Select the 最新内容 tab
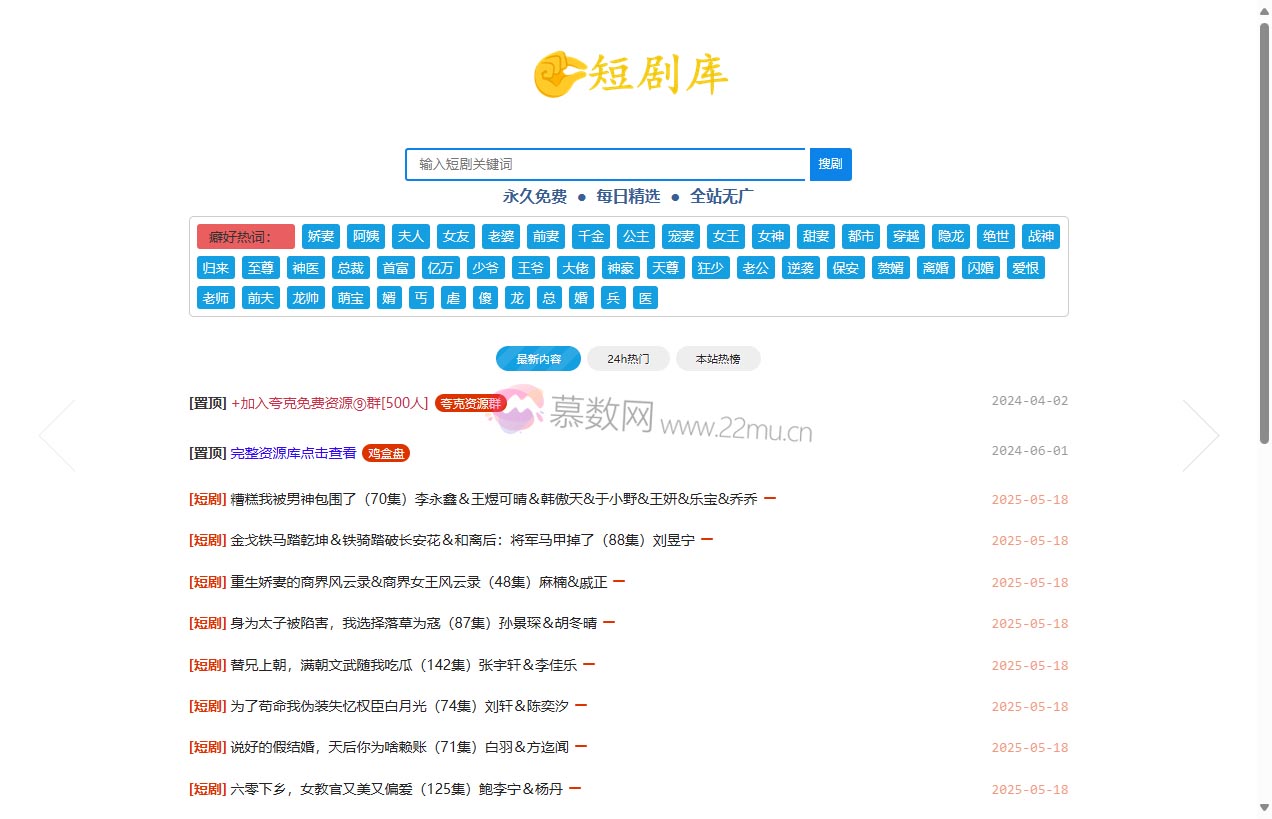This screenshot has width=1272, height=819. [x=538, y=359]
